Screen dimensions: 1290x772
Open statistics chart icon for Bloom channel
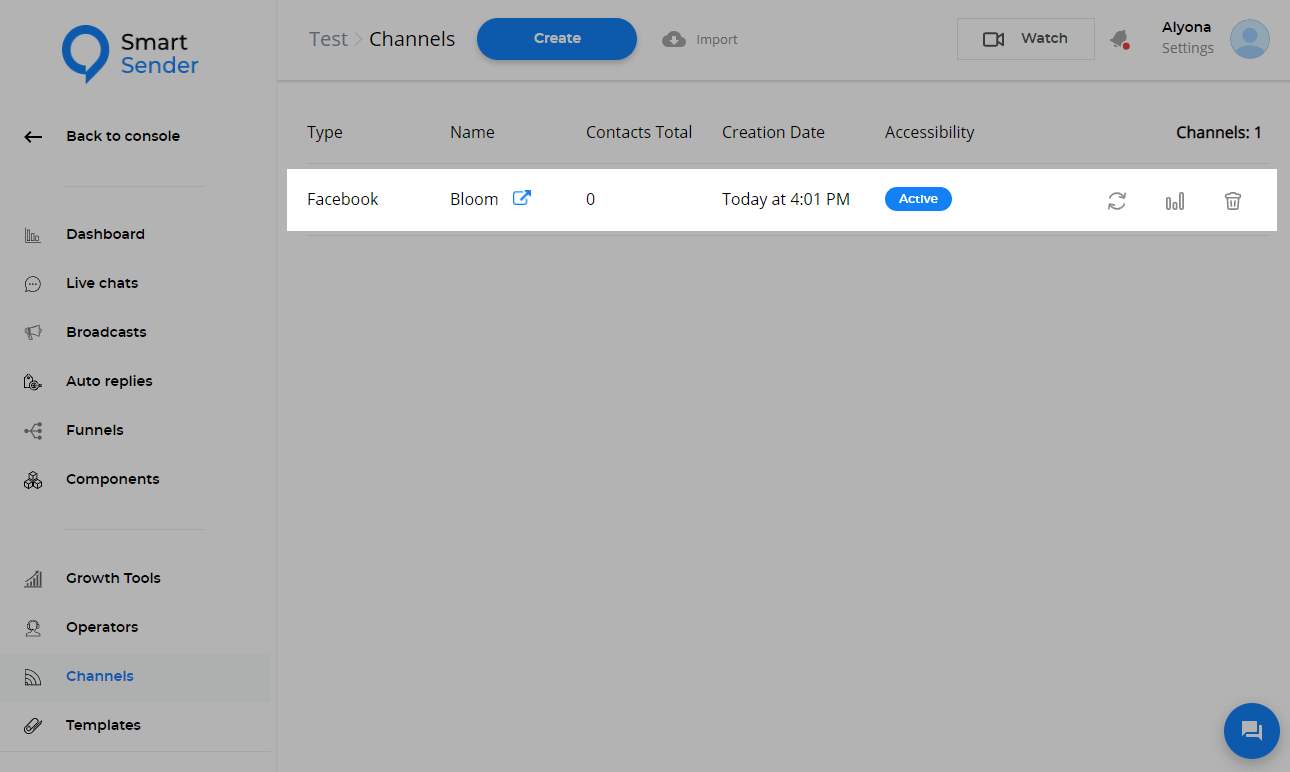(x=1175, y=201)
